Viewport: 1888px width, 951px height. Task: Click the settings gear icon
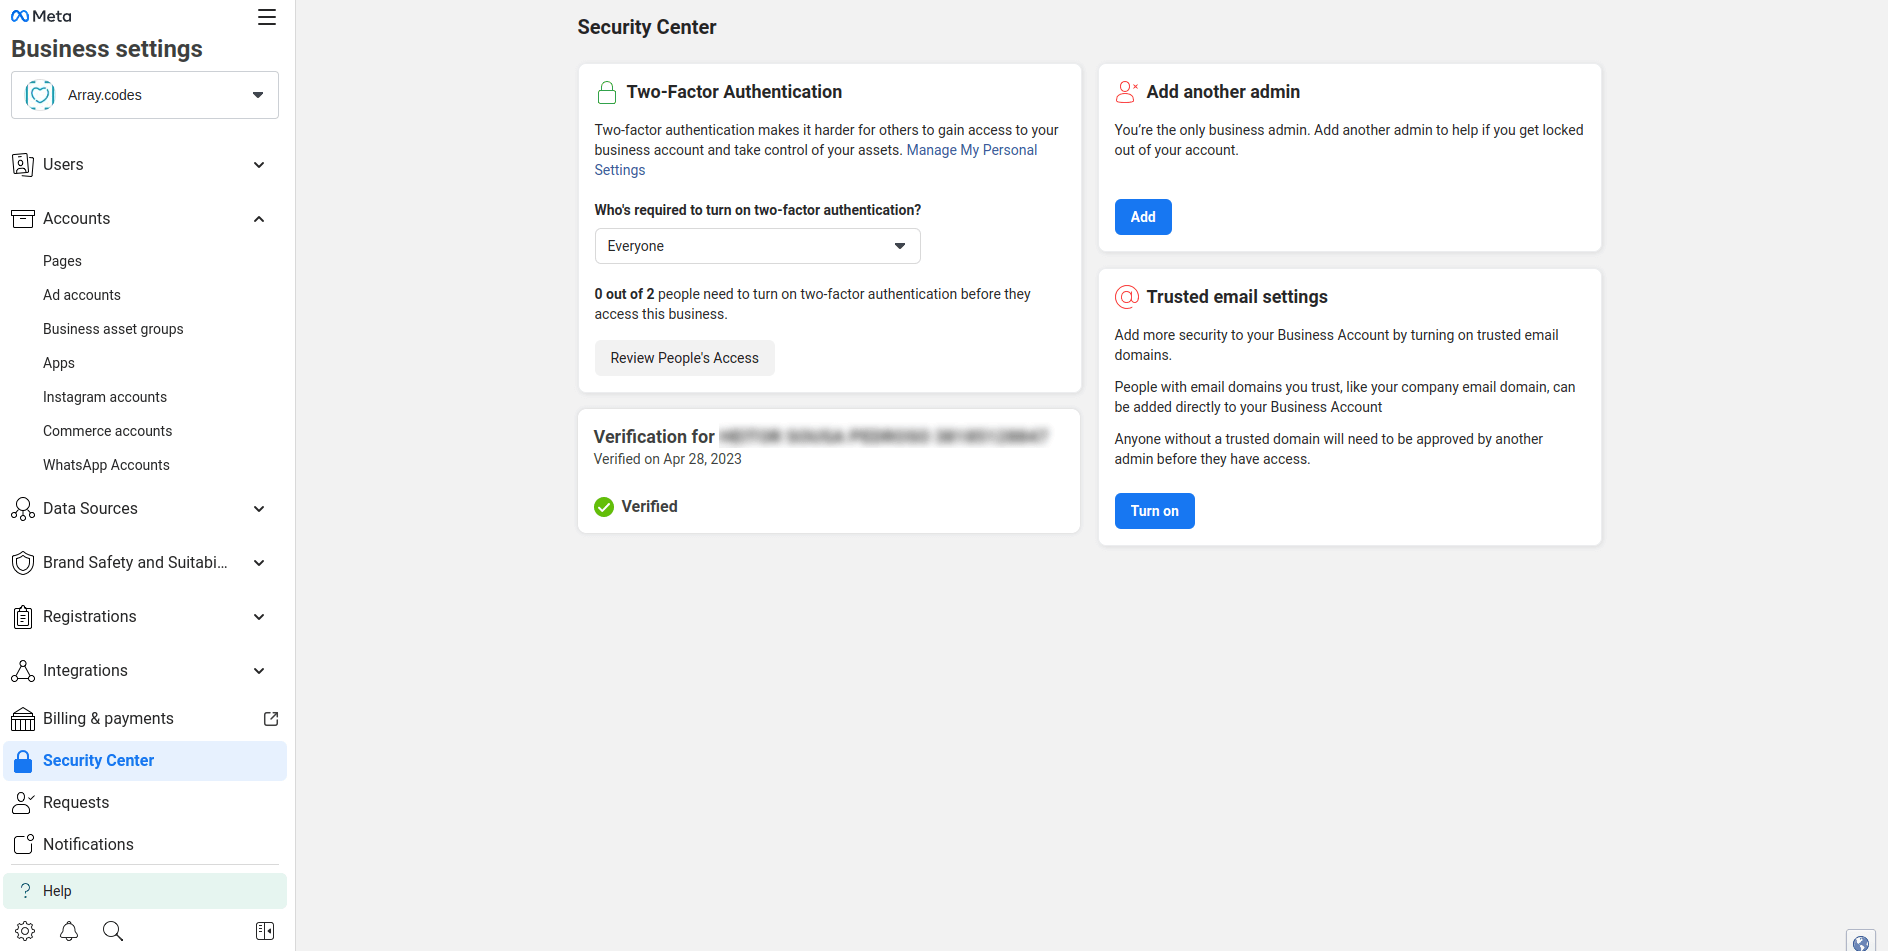click(x=25, y=931)
